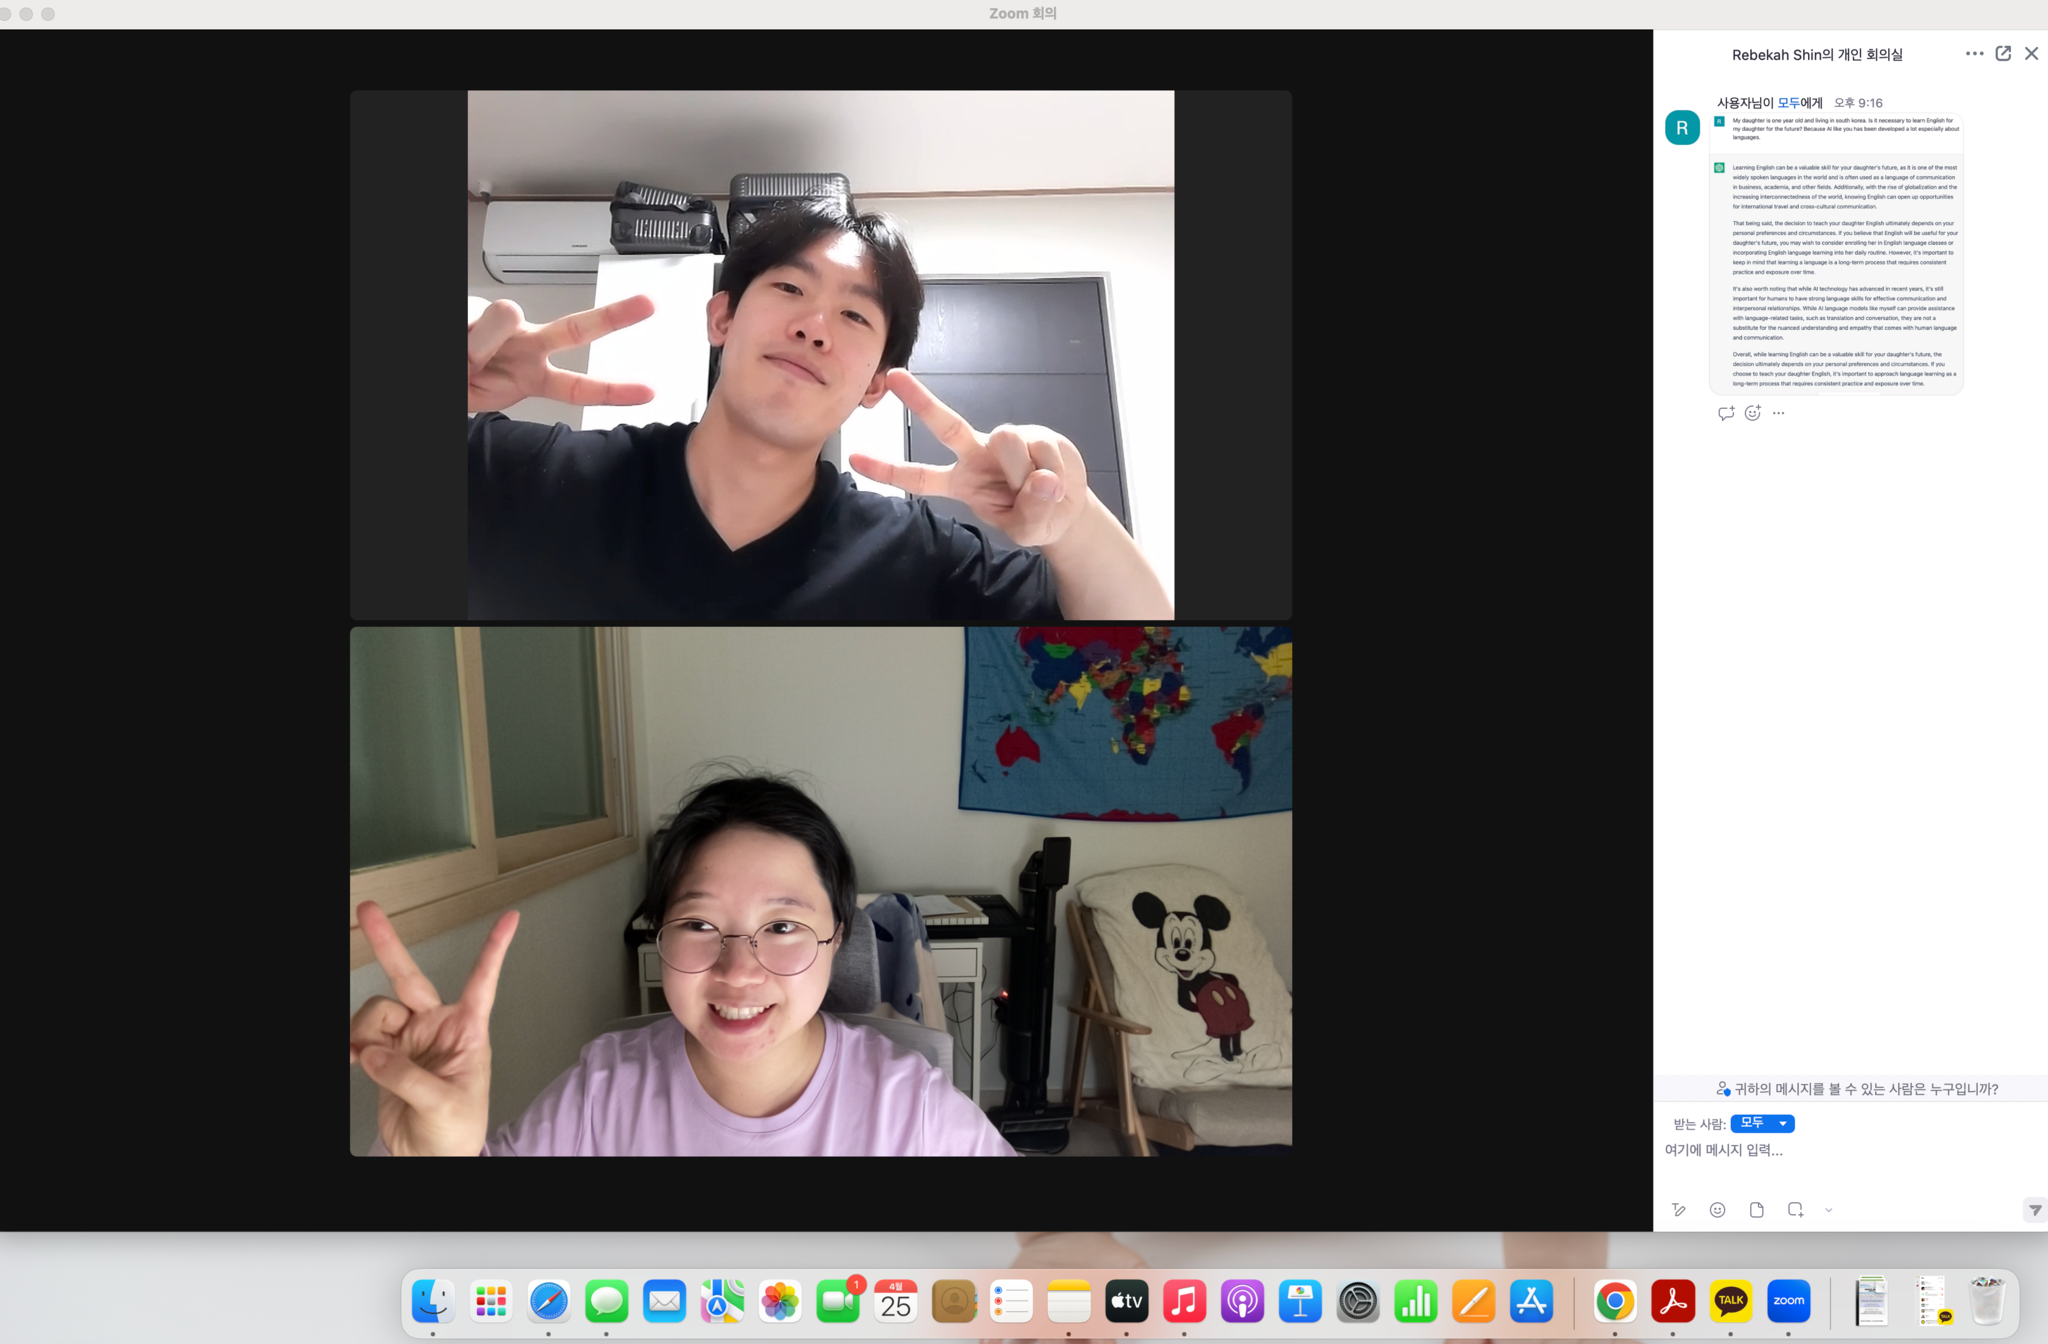Open Photos app in the Dock
Image resolution: width=2048 pixels, height=1344 pixels.
pyautogui.click(x=780, y=1301)
